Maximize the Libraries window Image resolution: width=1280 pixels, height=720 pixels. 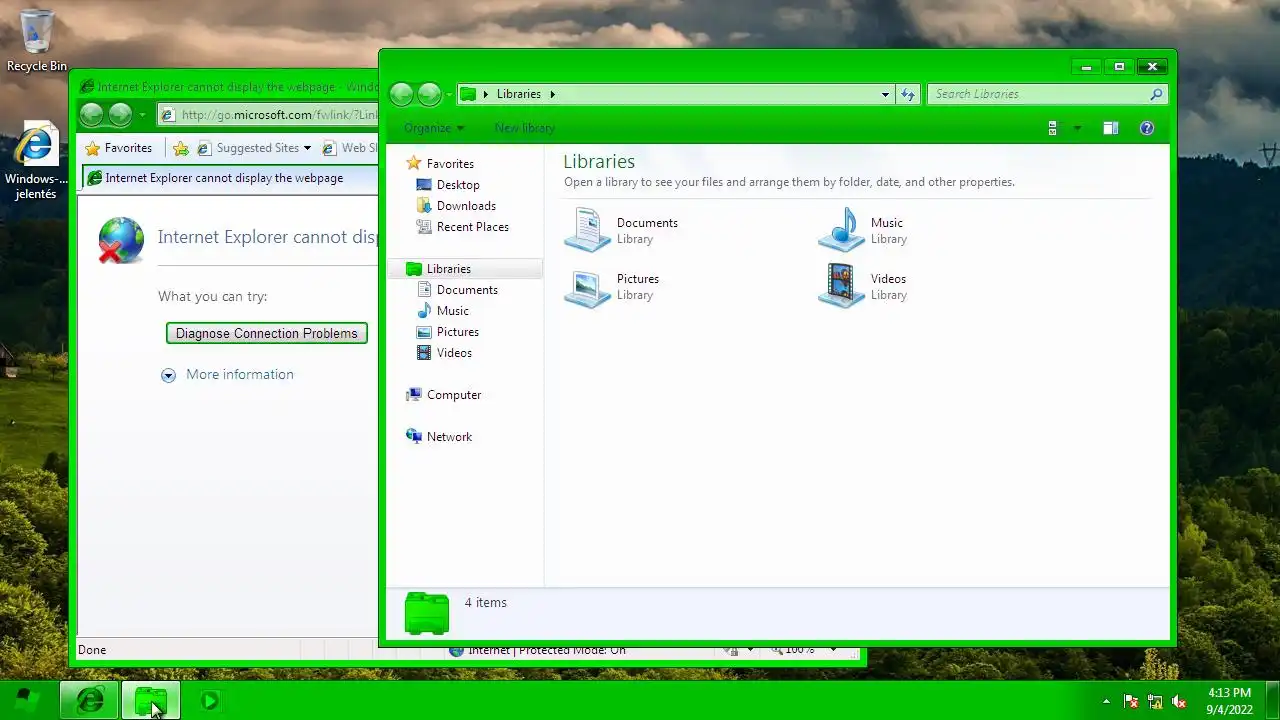[x=1119, y=67]
